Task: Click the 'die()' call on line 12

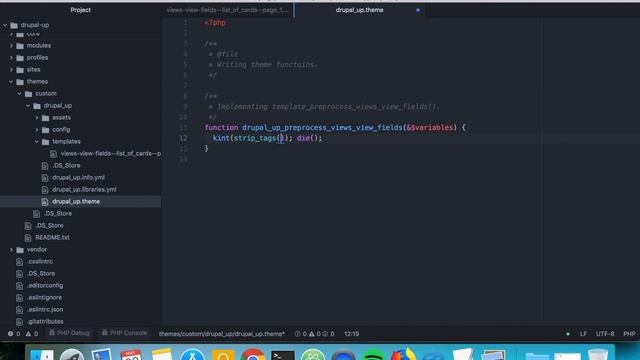Action: click(x=307, y=138)
